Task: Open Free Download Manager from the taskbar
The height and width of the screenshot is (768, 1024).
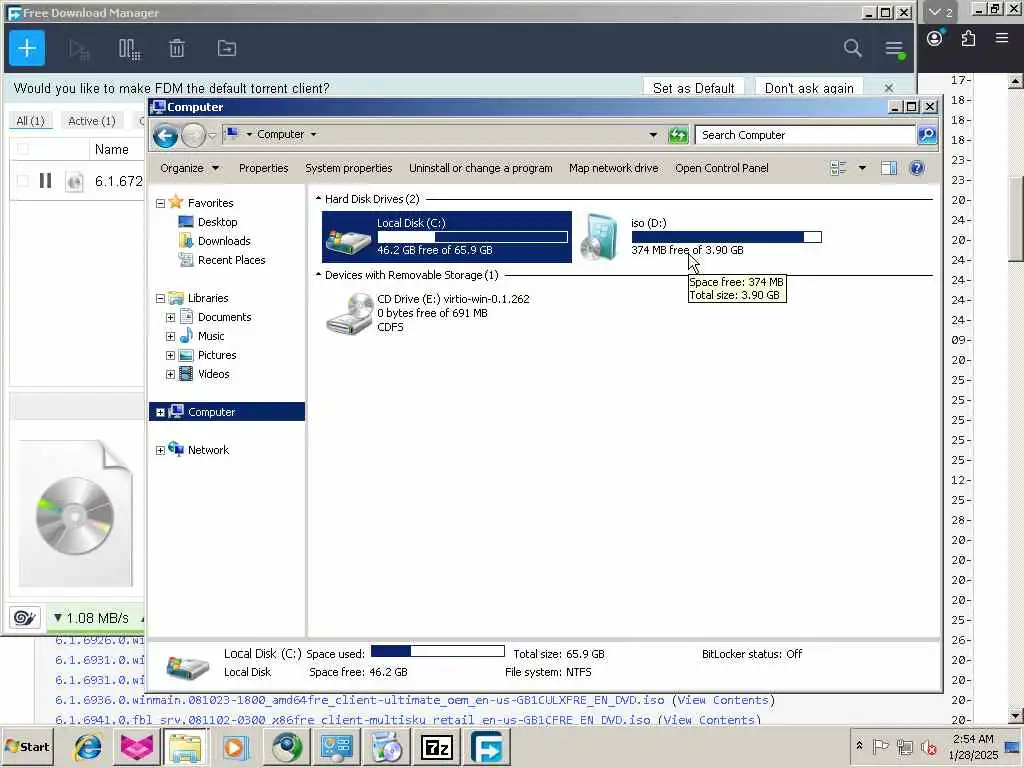Action: tap(487, 747)
